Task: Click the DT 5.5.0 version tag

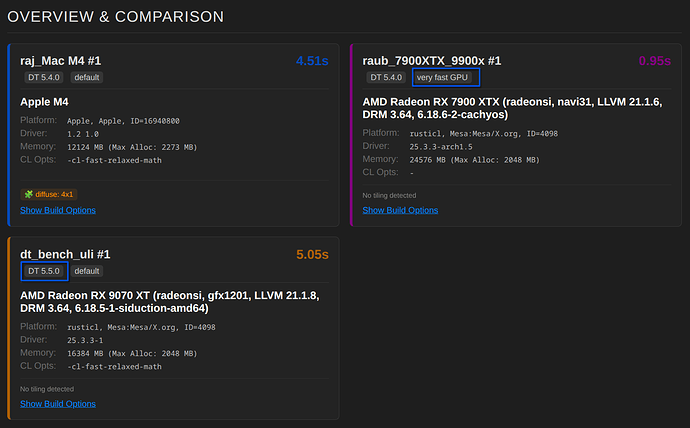Action: pos(45,271)
